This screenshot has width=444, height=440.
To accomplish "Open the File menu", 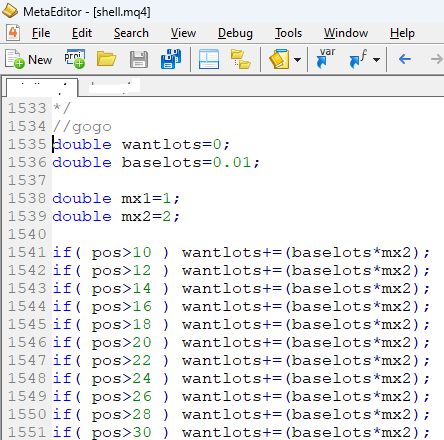I will [41, 33].
